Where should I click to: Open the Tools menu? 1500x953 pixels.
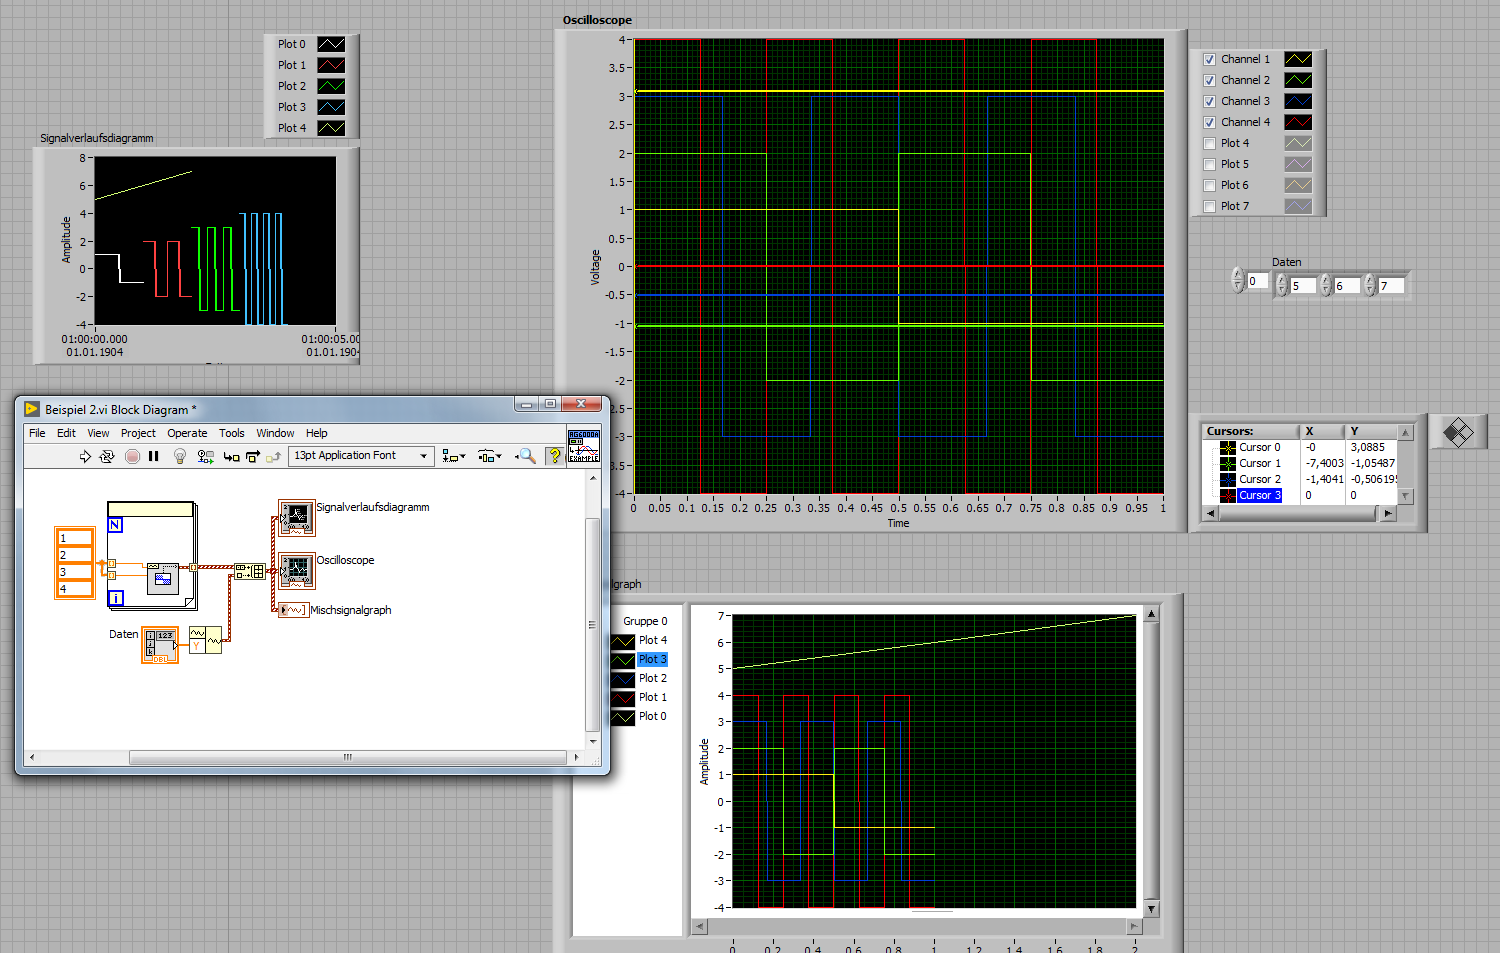pyautogui.click(x=232, y=433)
